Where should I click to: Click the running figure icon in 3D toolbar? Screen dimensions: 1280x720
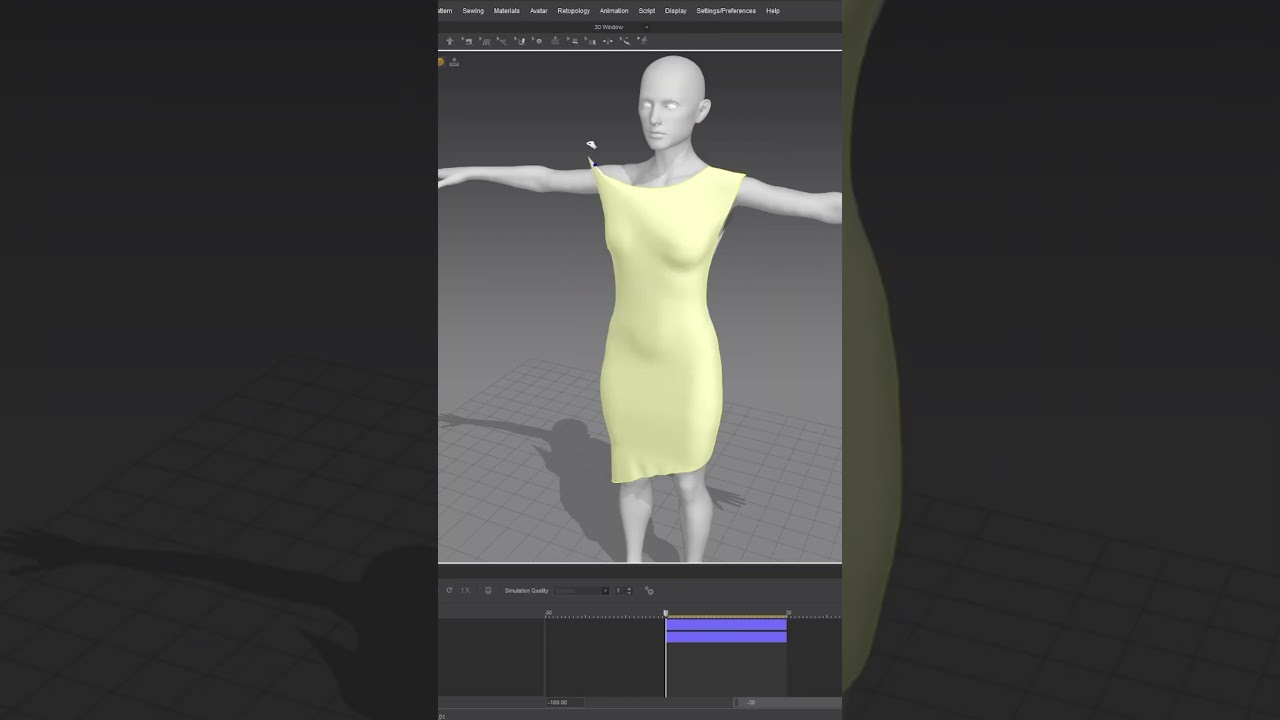point(643,41)
